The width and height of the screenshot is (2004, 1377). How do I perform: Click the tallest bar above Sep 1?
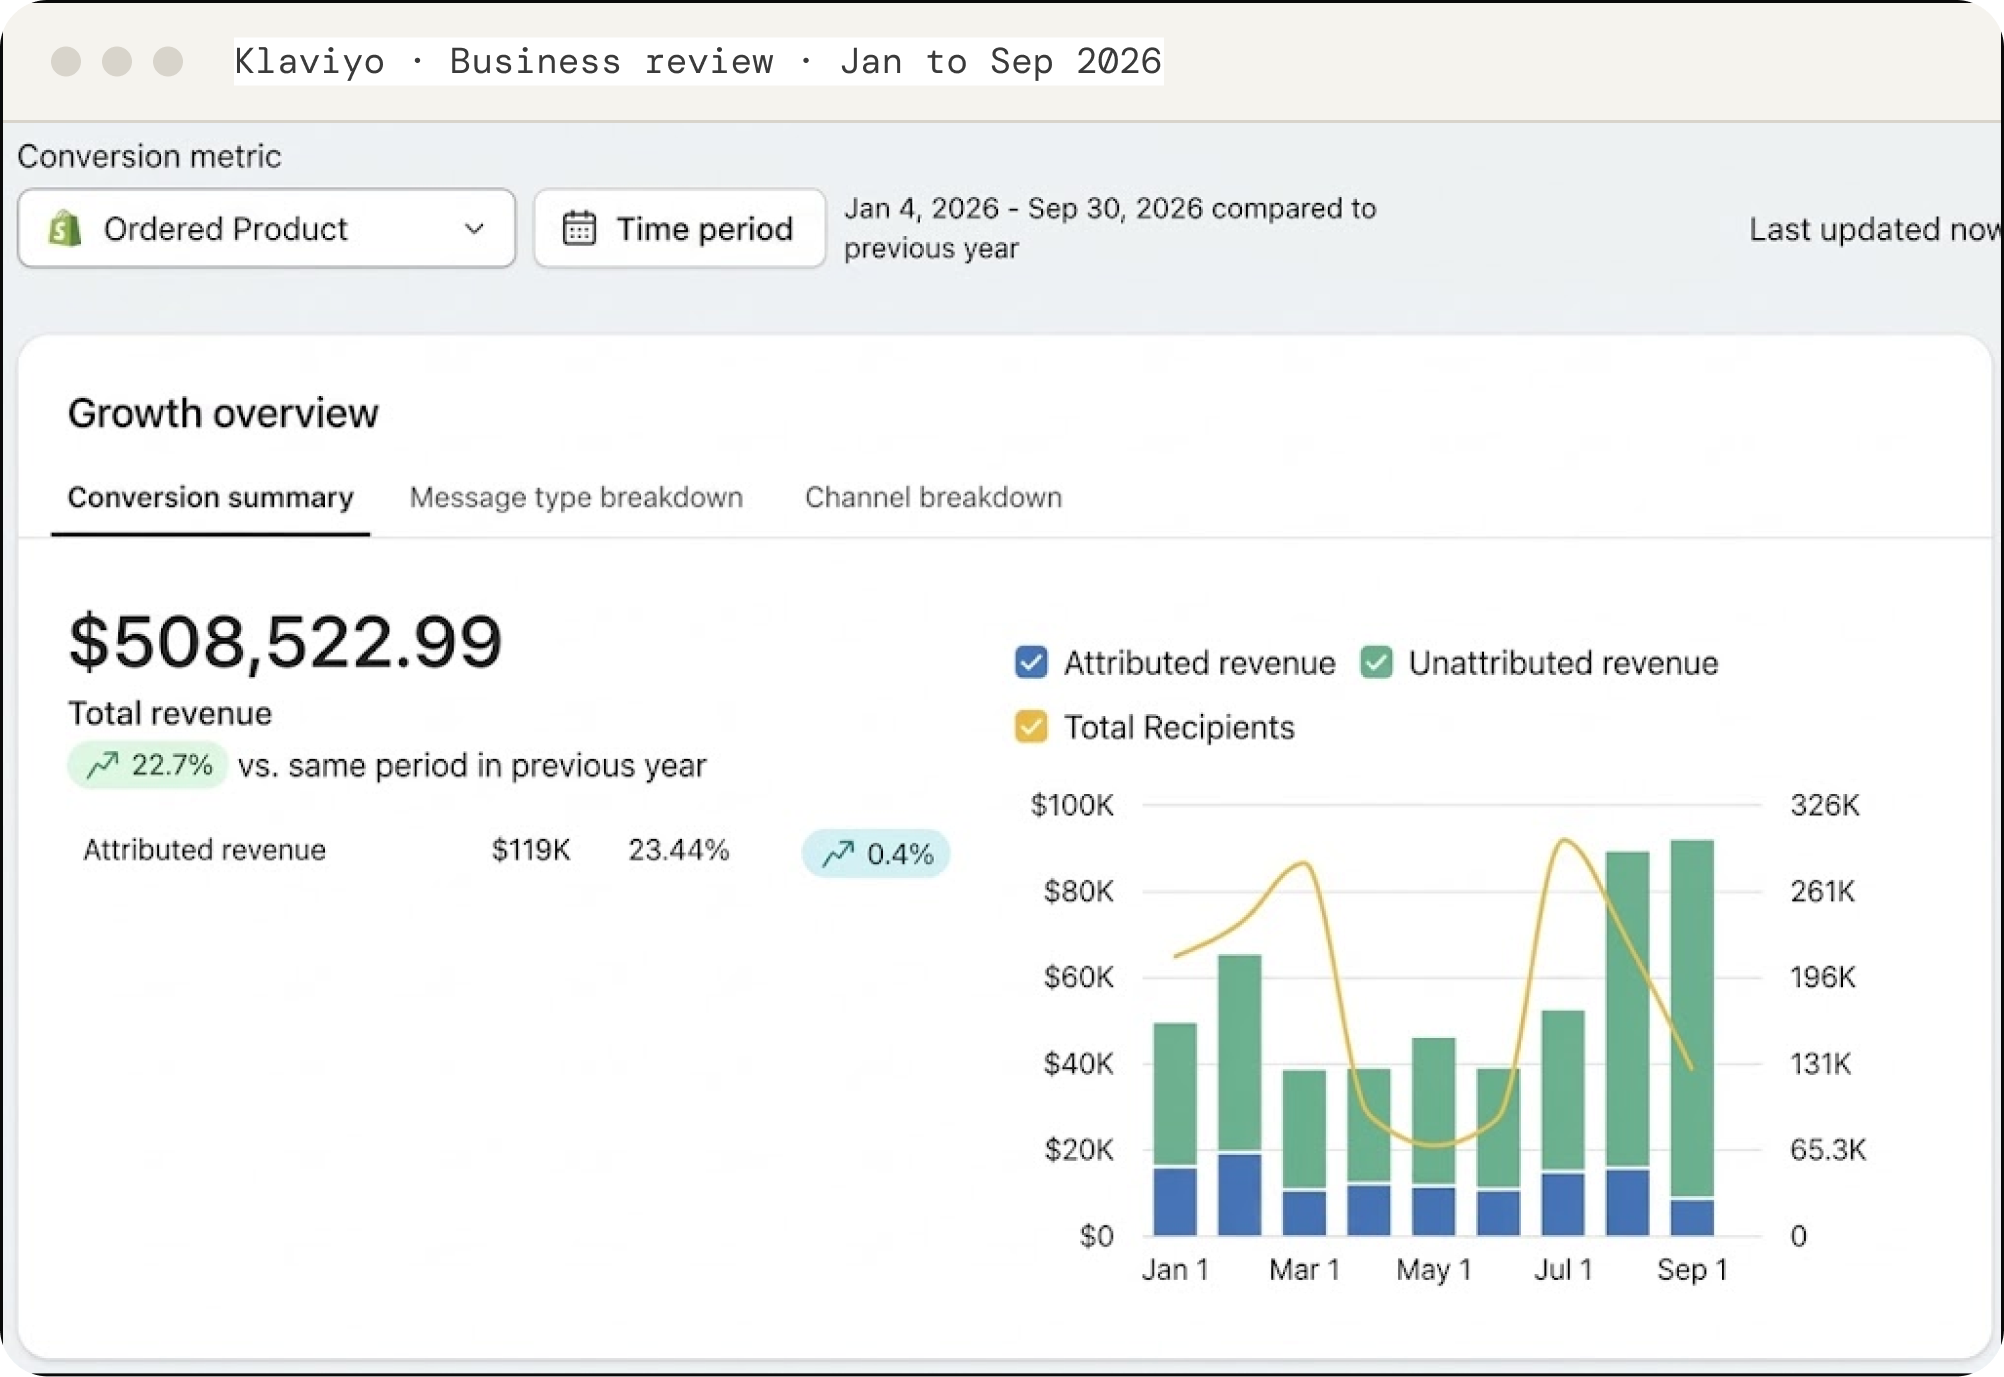click(1692, 1037)
